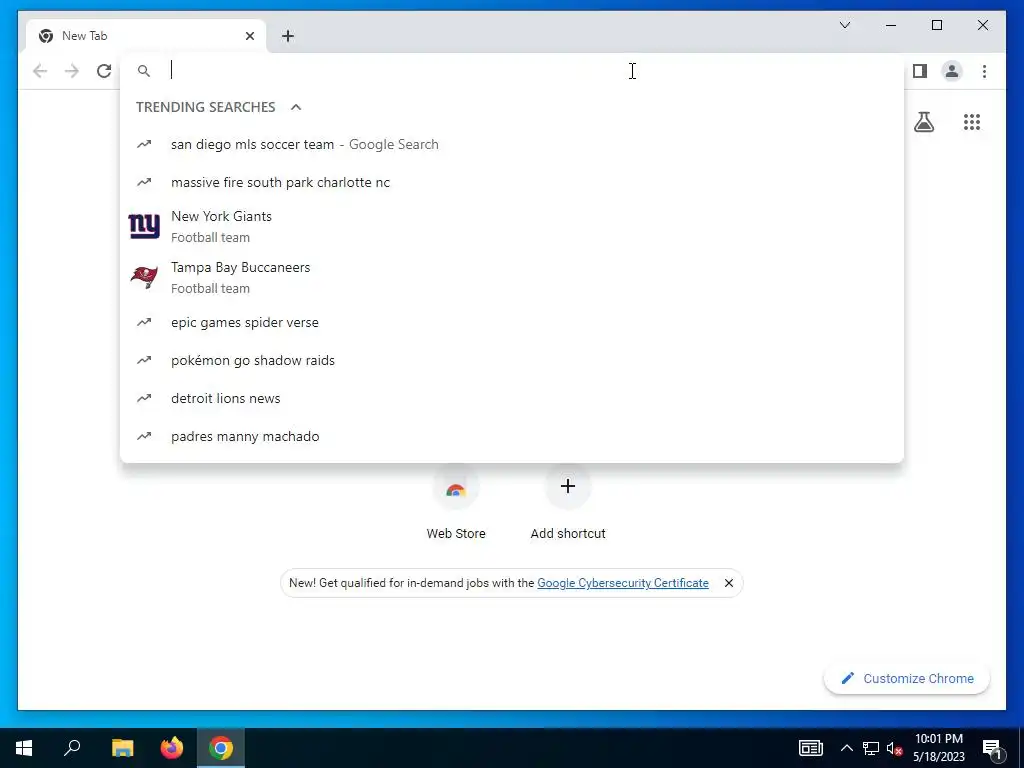Image resolution: width=1024 pixels, height=768 pixels.
Task: Select 'pokémon go shadow raids' suggestion
Action: click(x=512, y=360)
